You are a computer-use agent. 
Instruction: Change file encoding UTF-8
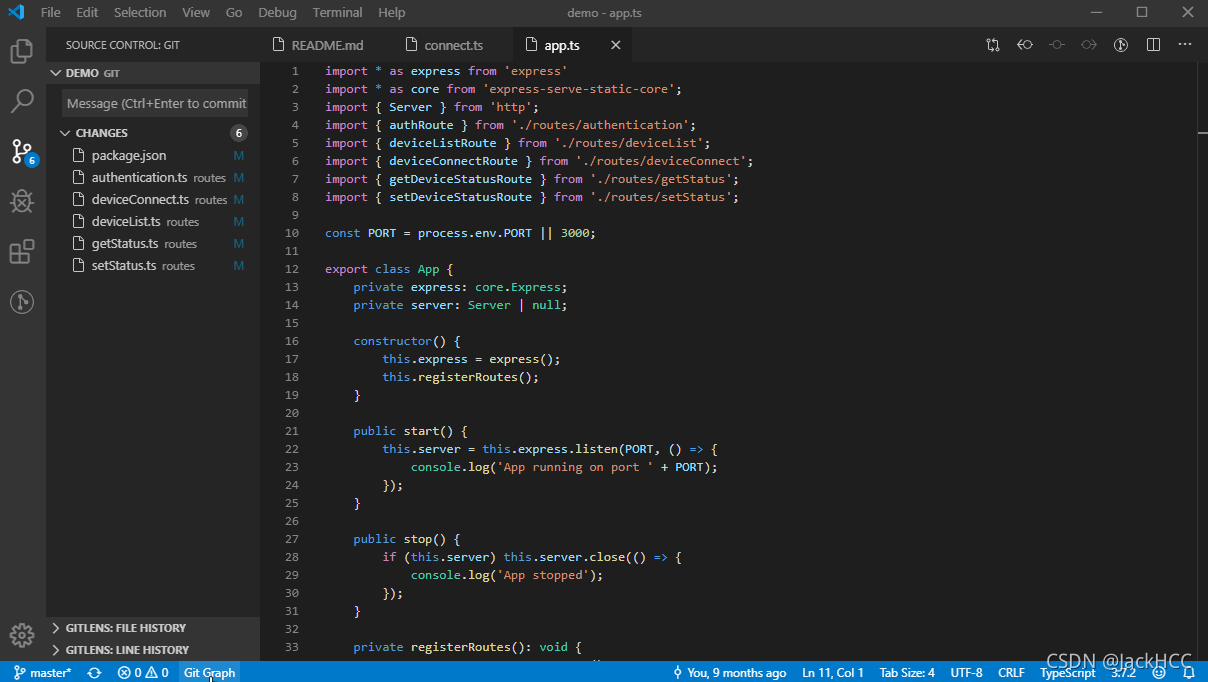pyautogui.click(x=966, y=673)
